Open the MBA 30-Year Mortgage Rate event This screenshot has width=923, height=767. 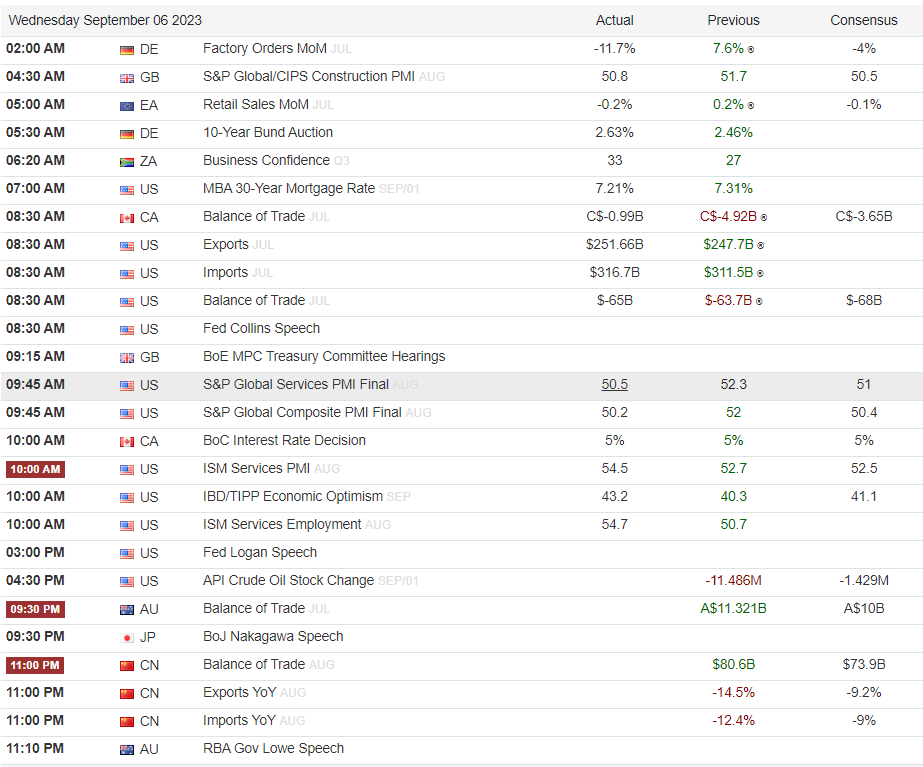click(289, 188)
